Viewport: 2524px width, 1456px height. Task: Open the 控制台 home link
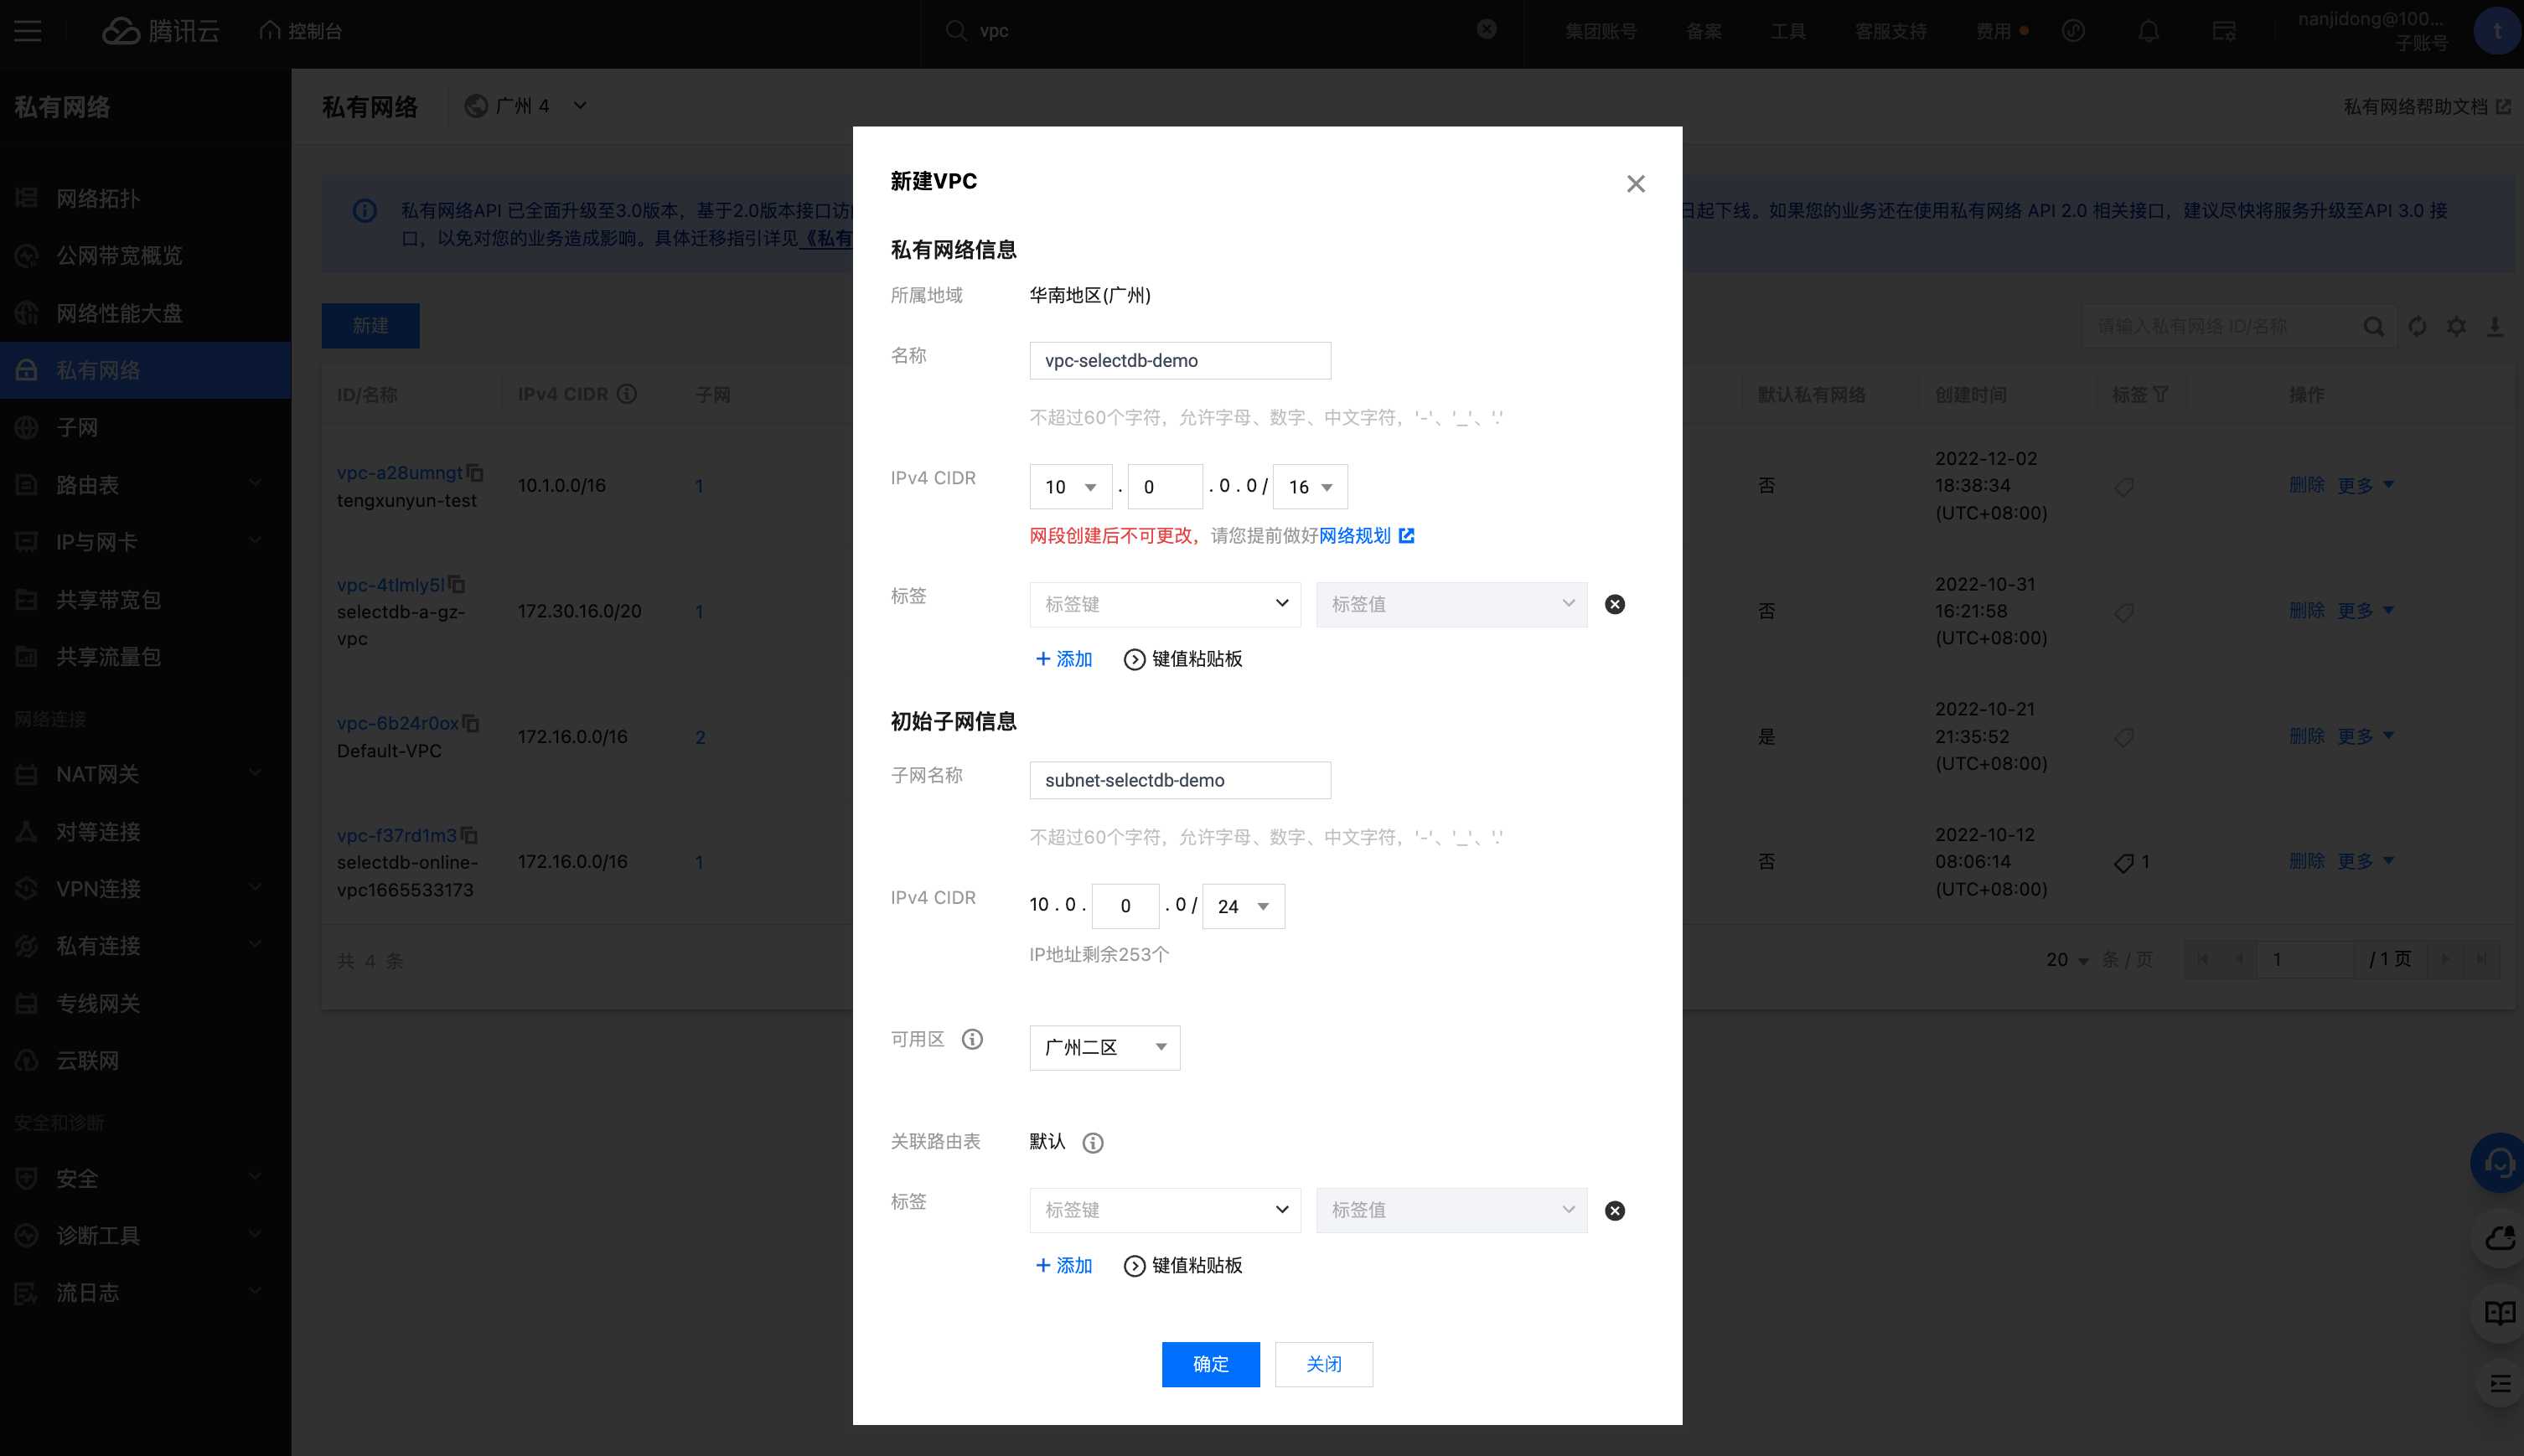tap(301, 31)
